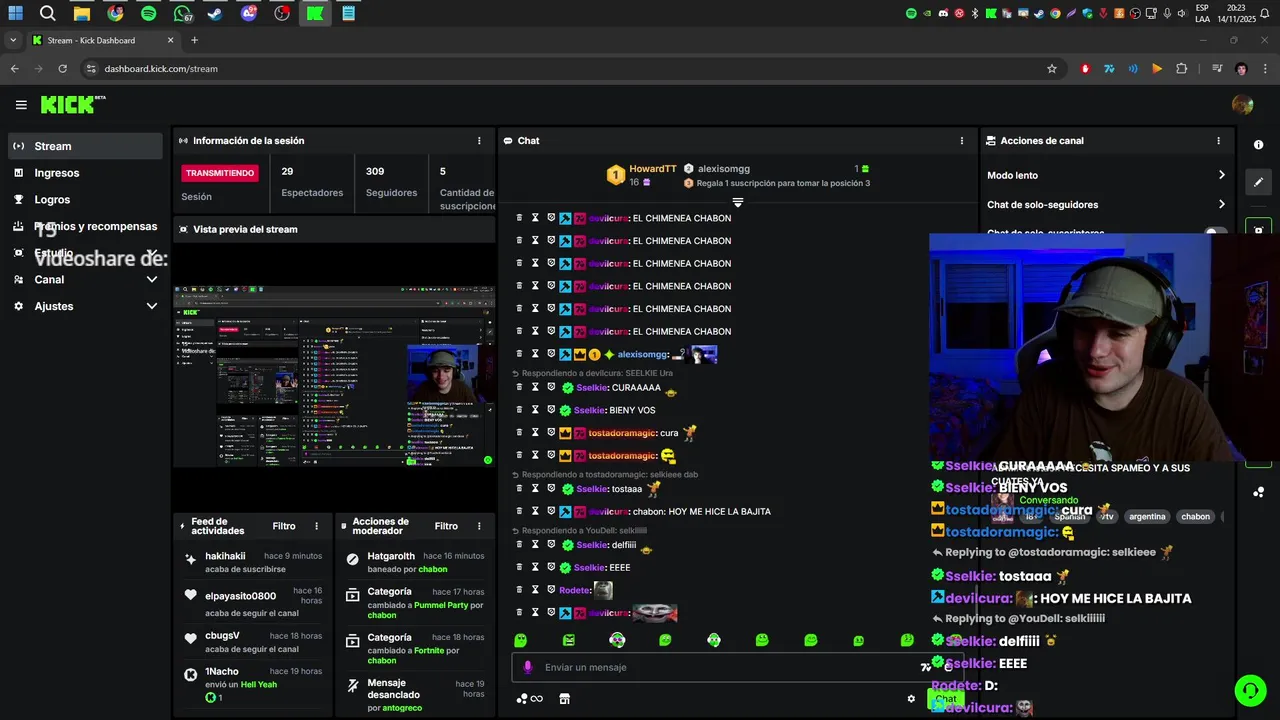1280x720 pixels.
Task: Expand the Canal sidebar group
Action: tap(85, 280)
